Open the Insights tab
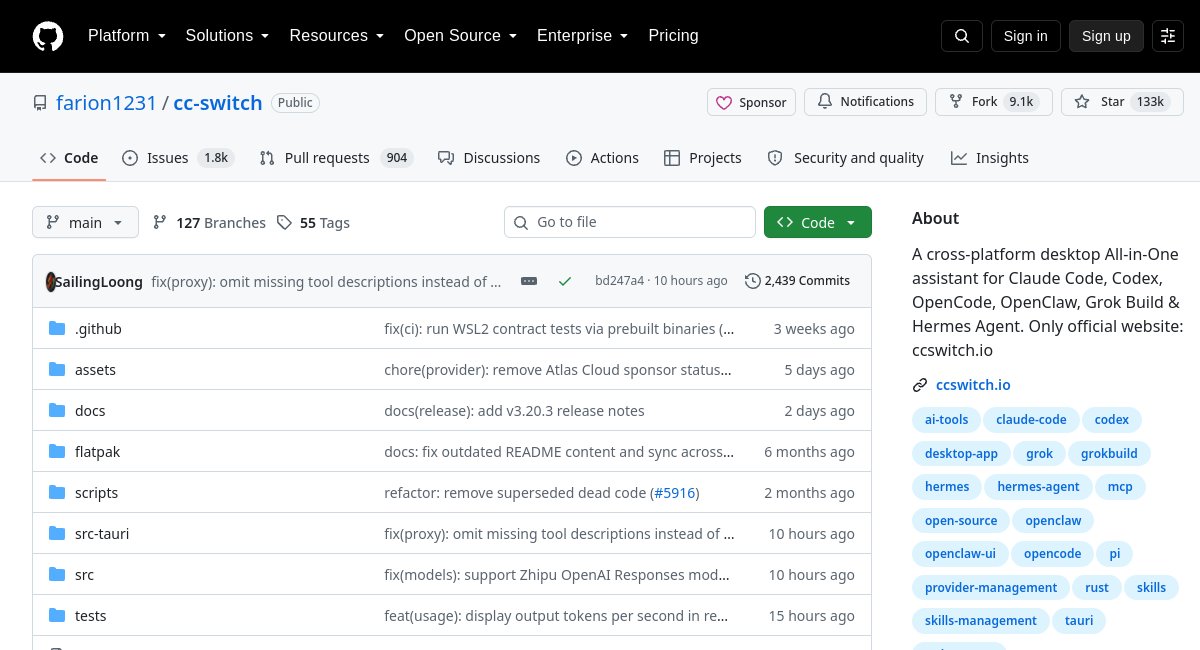Screen dimensions: 1200x650 (x=990, y=158)
